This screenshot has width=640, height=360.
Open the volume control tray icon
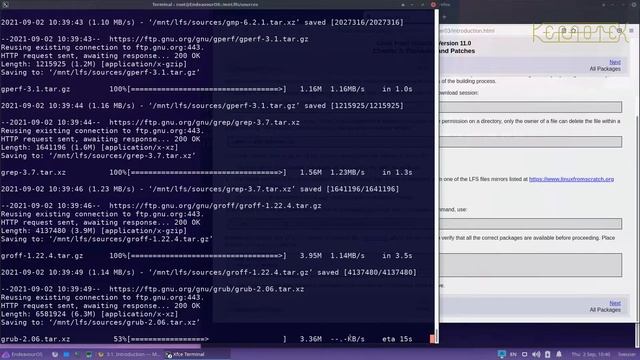point(536,354)
